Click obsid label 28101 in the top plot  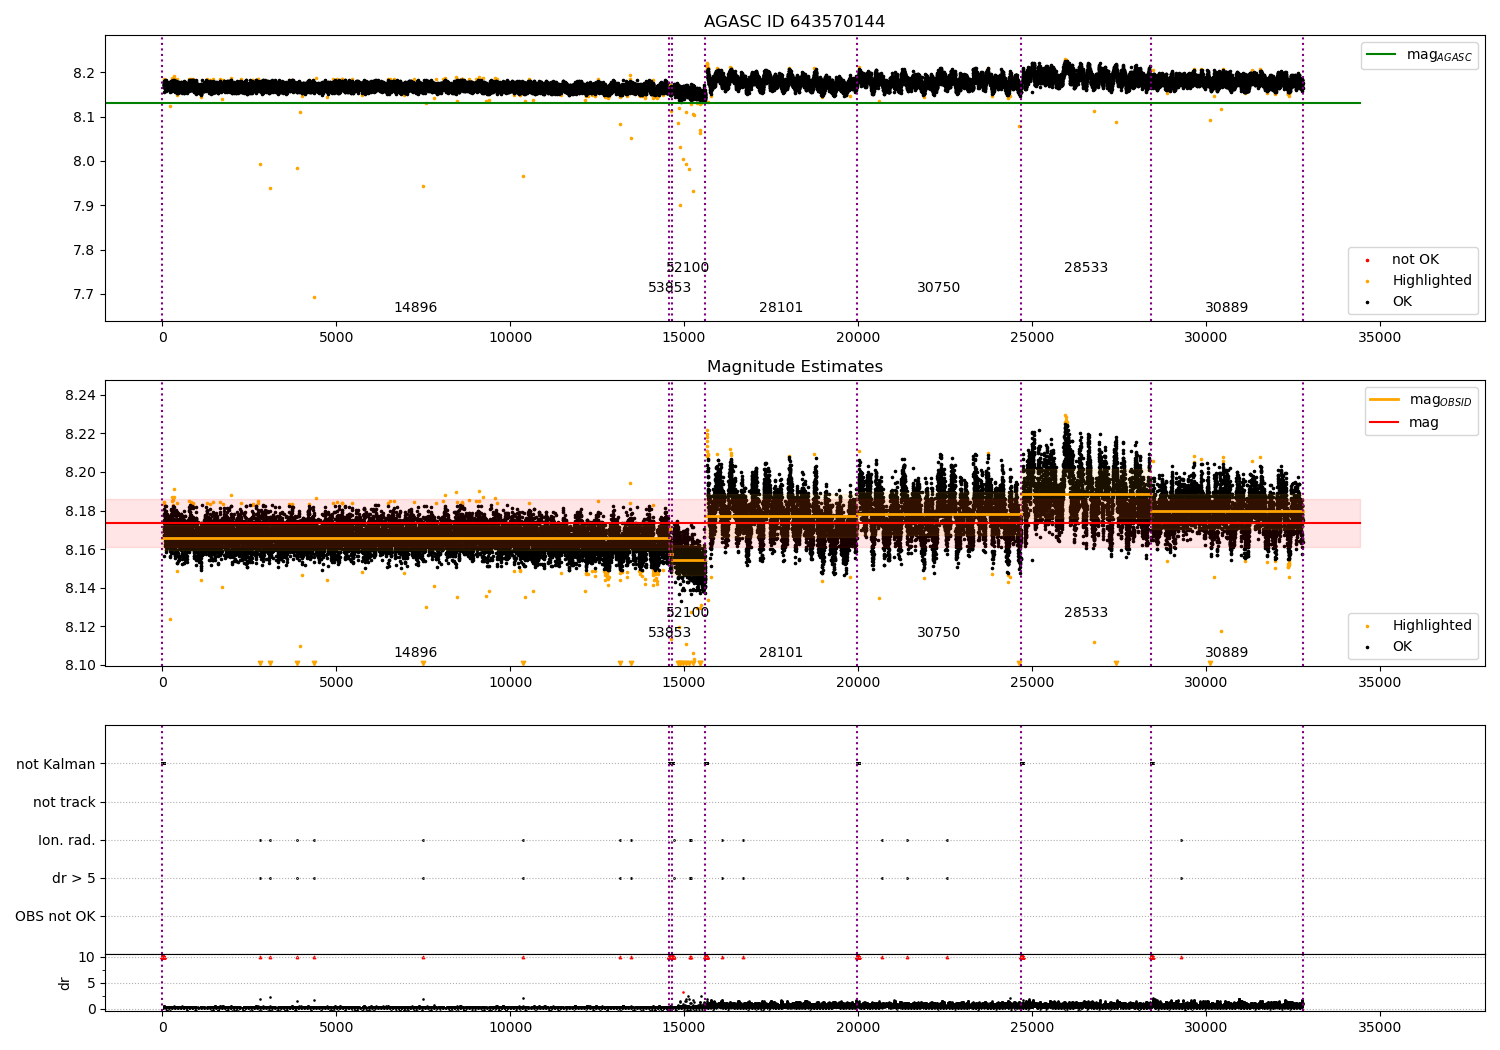pos(781,308)
